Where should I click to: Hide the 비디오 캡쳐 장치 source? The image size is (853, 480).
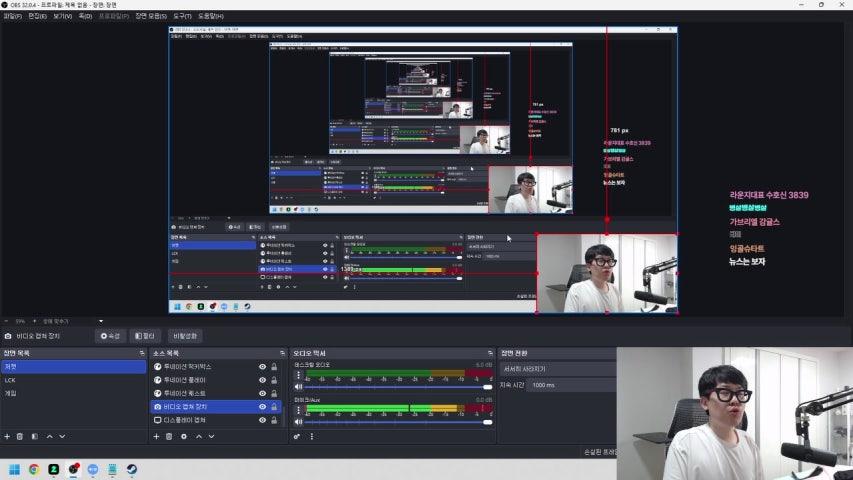point(263,407)
